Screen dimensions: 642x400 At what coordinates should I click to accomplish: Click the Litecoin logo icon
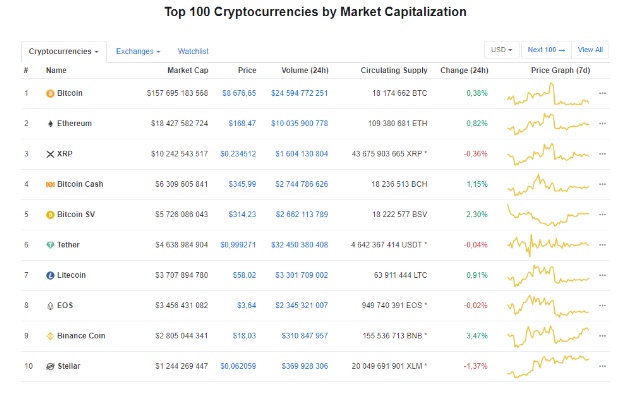pyautogui.click(x=50, y=276)
